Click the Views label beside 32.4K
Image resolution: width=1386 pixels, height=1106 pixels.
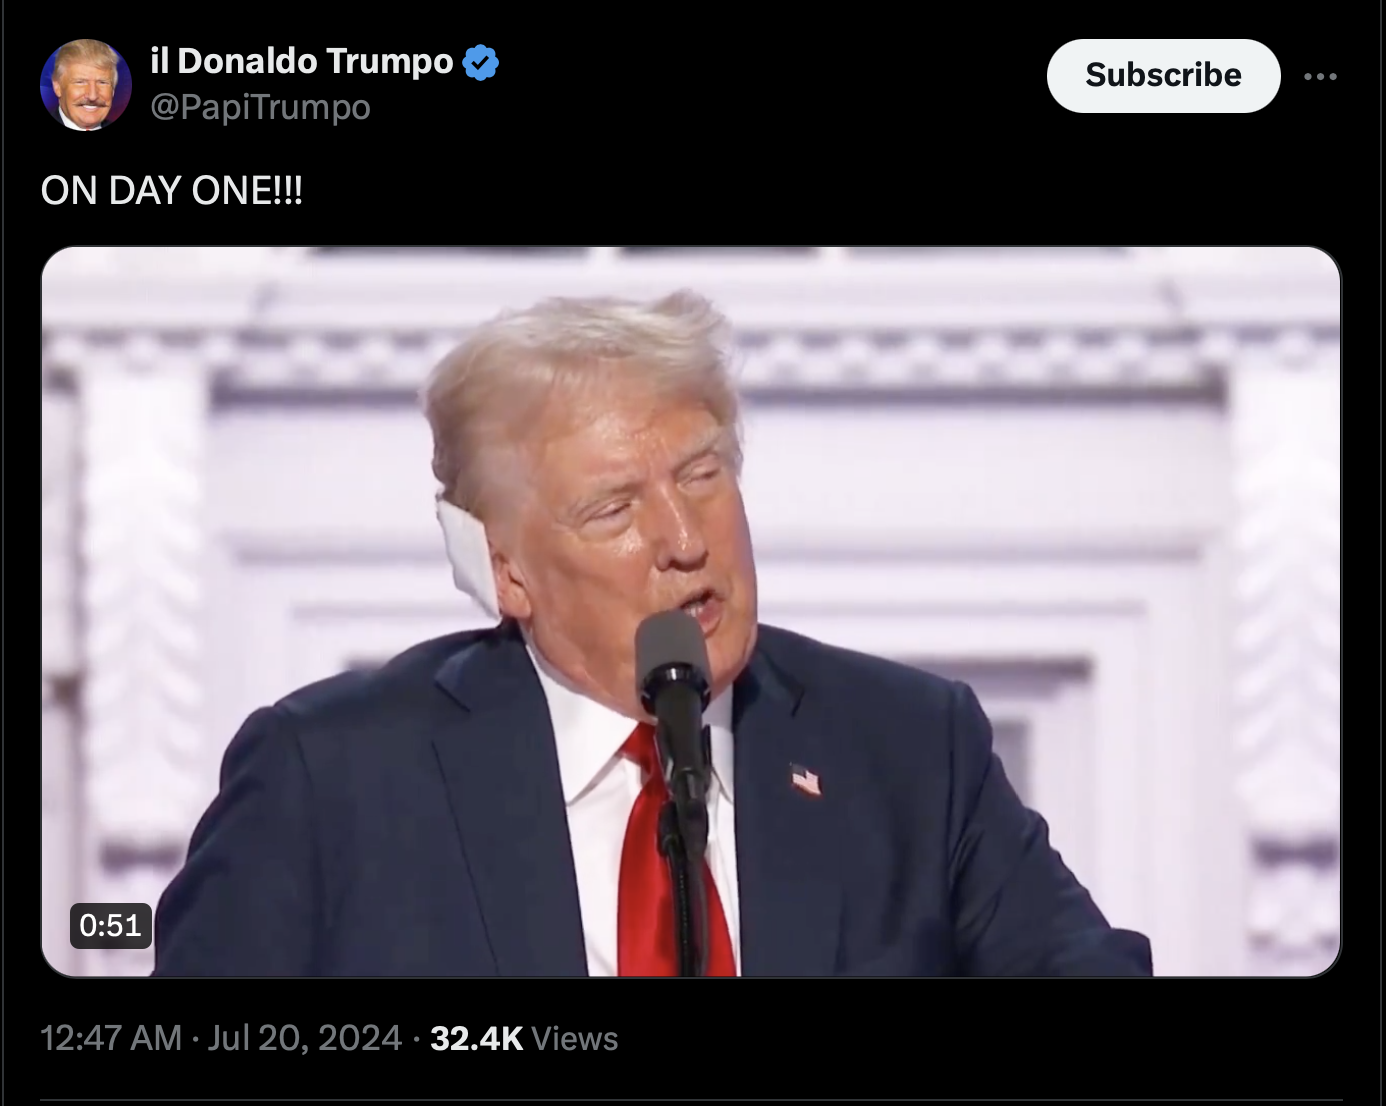pos(575,1039)
